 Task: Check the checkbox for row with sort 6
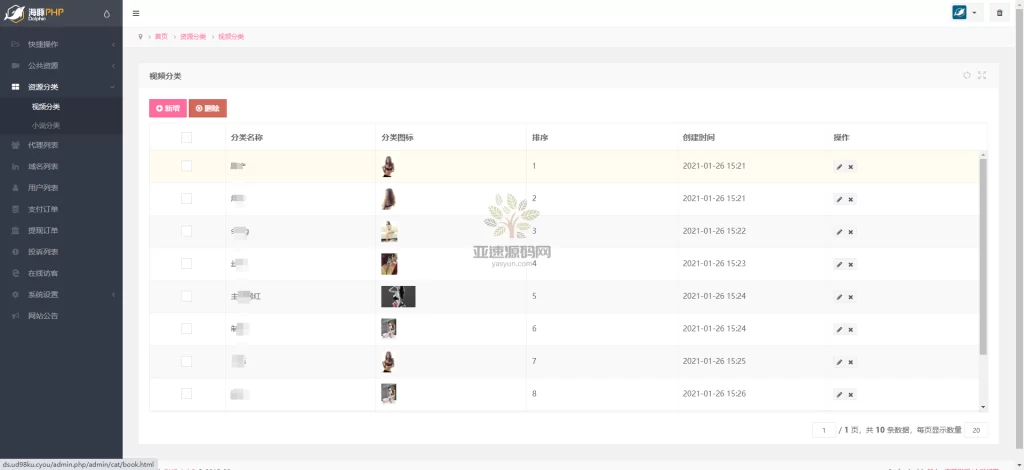[186, 329]
